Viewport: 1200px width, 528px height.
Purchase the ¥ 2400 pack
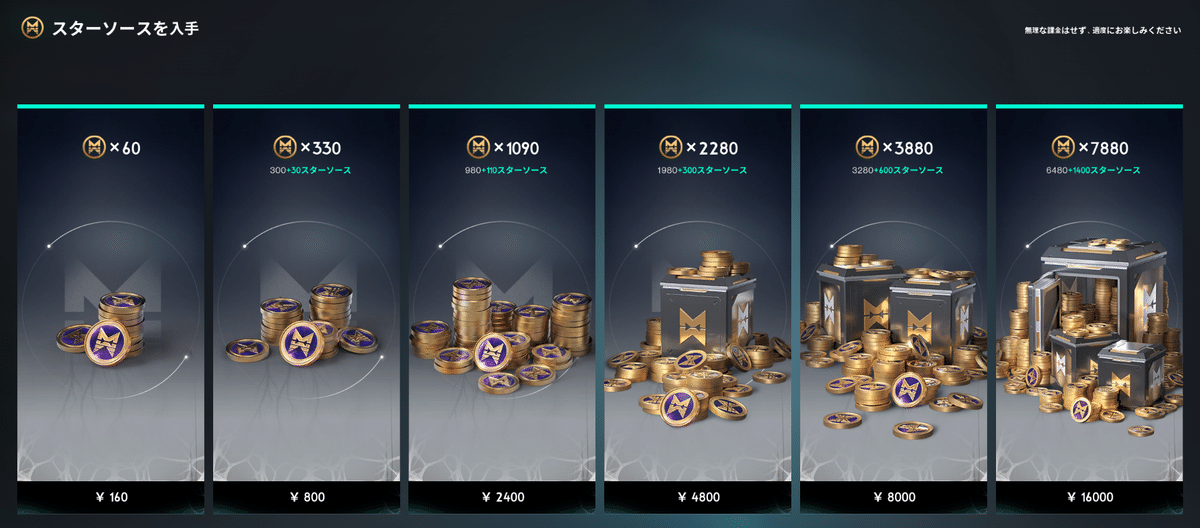502,496
